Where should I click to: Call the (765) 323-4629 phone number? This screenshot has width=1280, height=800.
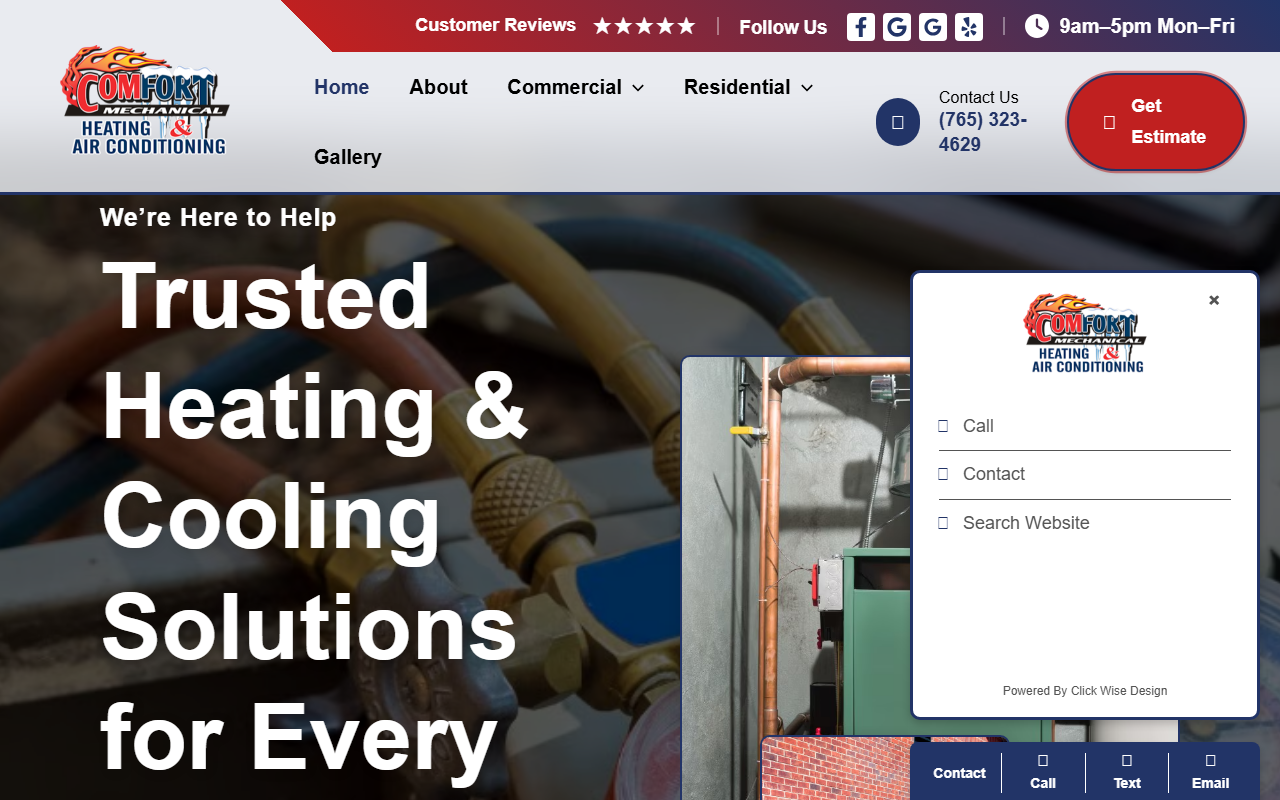(983, 132)
